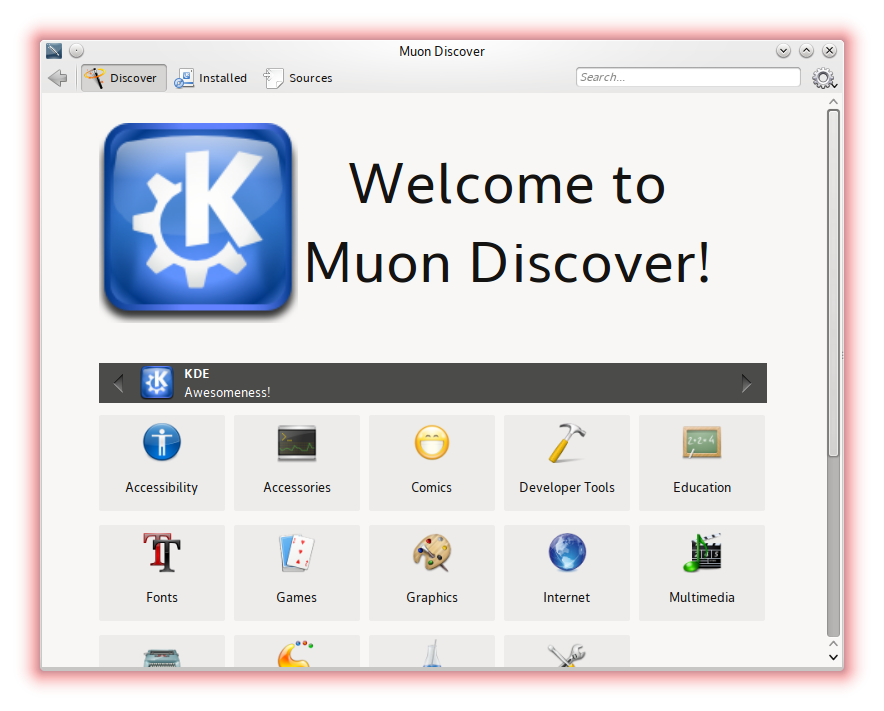Open the crossed tools category icon

[567, 656]
